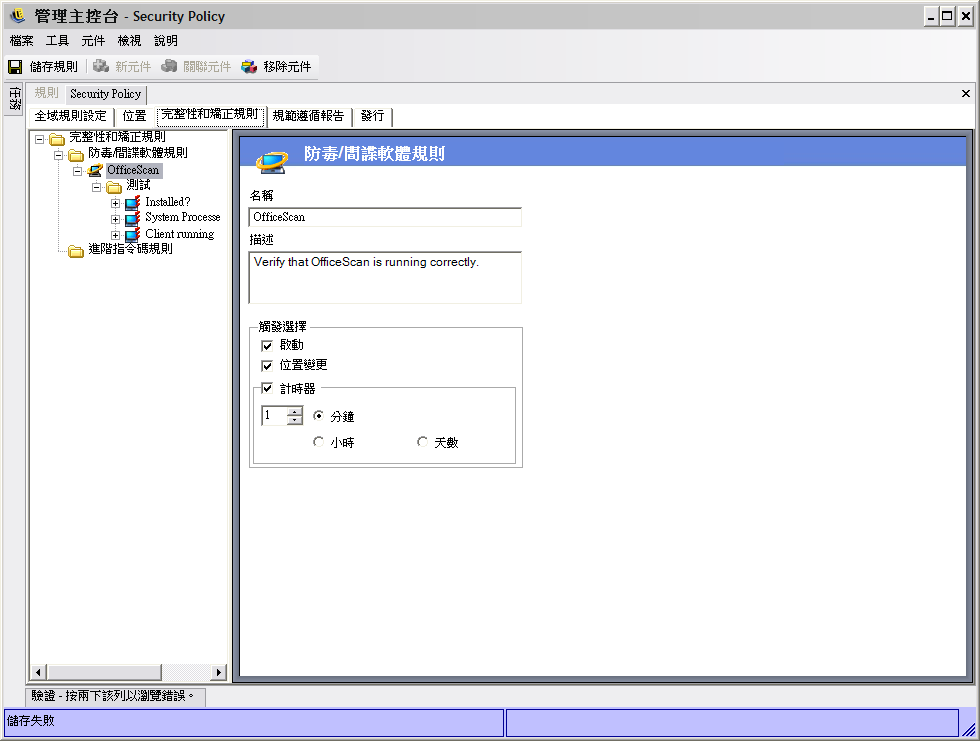Click the Client running test icon

(x=132, y=234)
